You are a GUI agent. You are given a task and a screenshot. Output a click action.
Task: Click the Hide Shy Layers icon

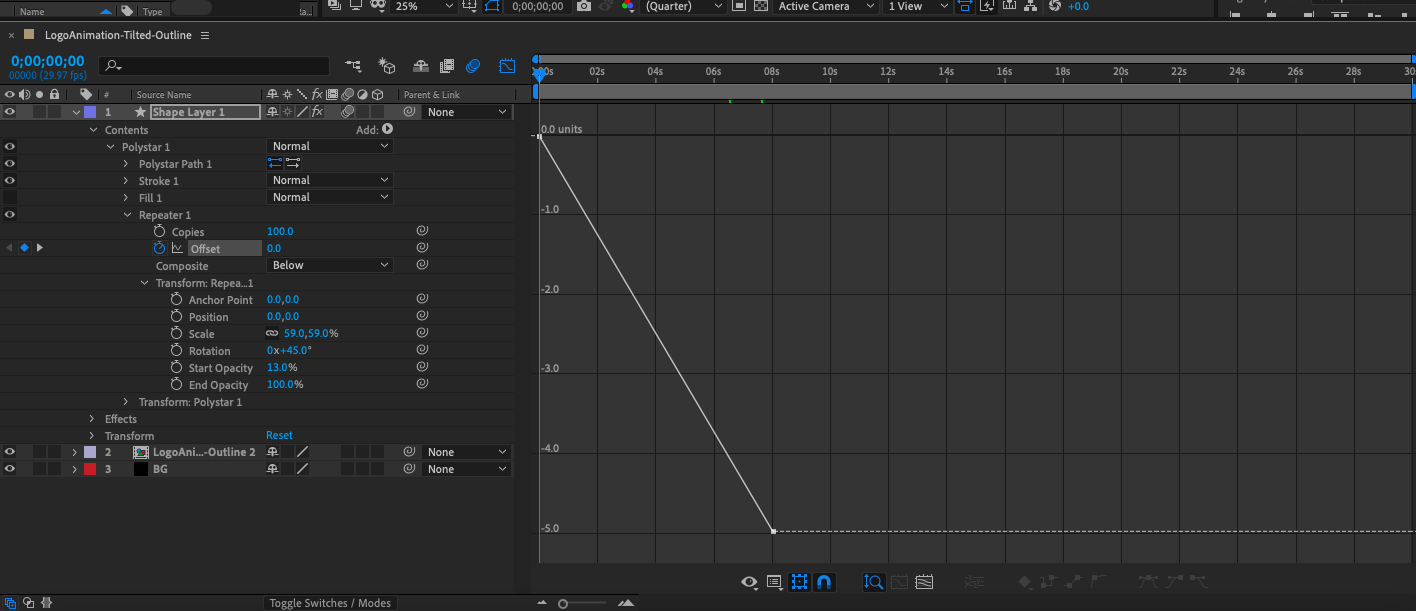click(420, 66)
